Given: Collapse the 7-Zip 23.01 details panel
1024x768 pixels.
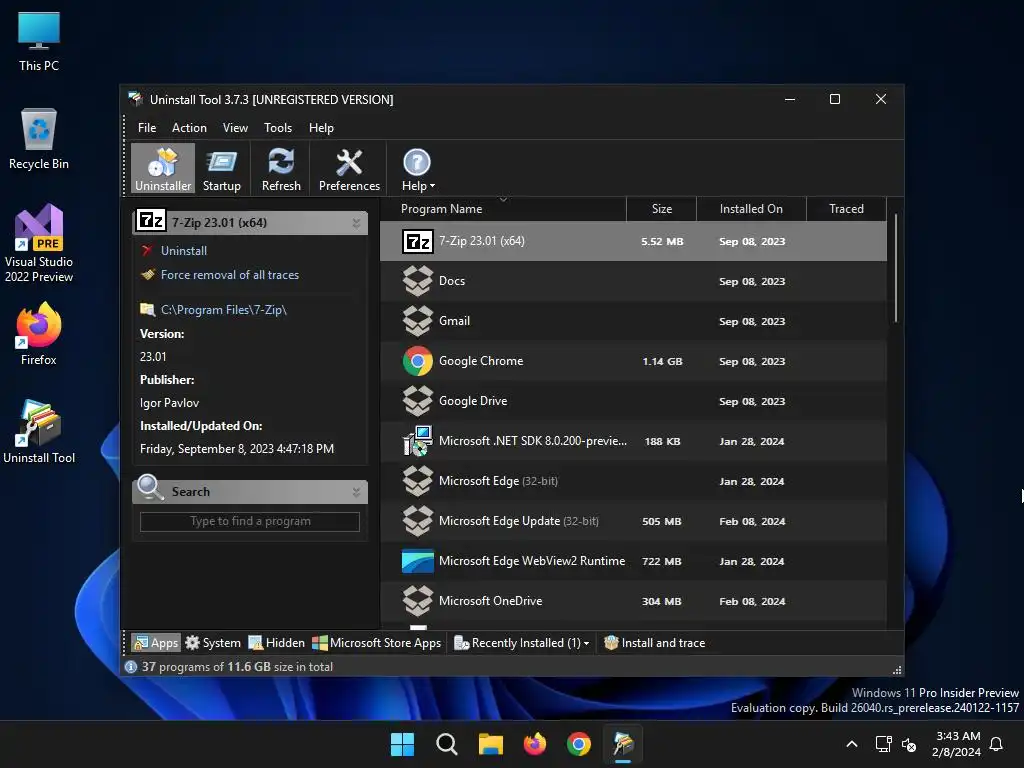Looking at the screenshot, I should click(356, 223).
